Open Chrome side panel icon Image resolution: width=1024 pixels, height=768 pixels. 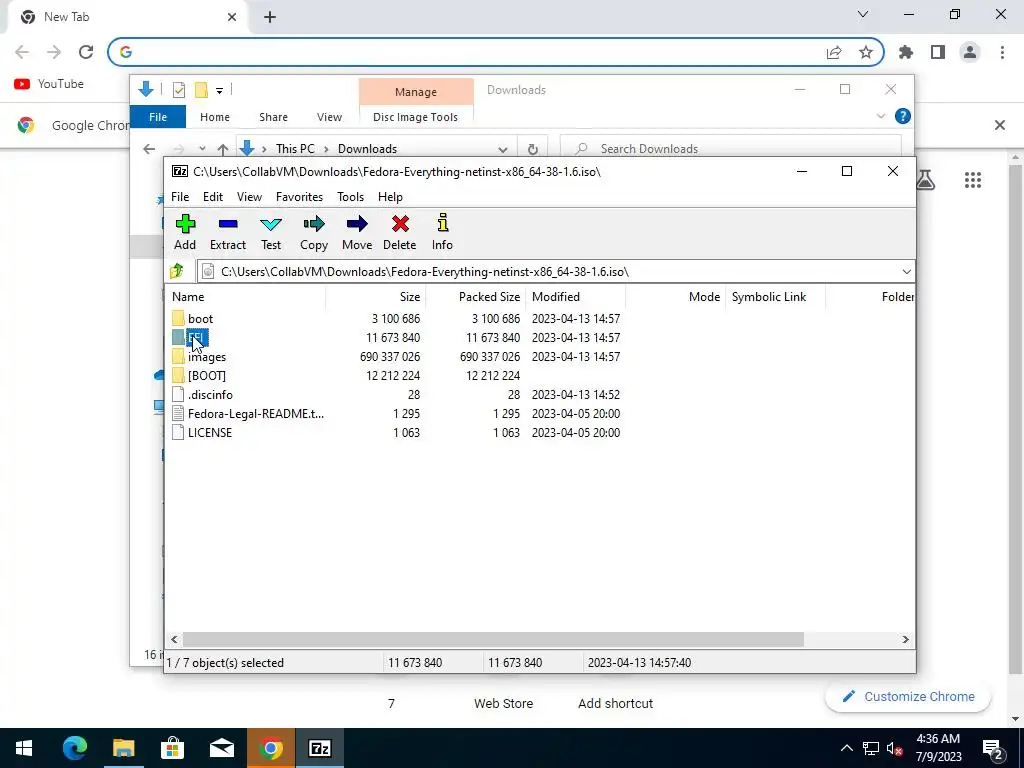click(x=938, y=52)
